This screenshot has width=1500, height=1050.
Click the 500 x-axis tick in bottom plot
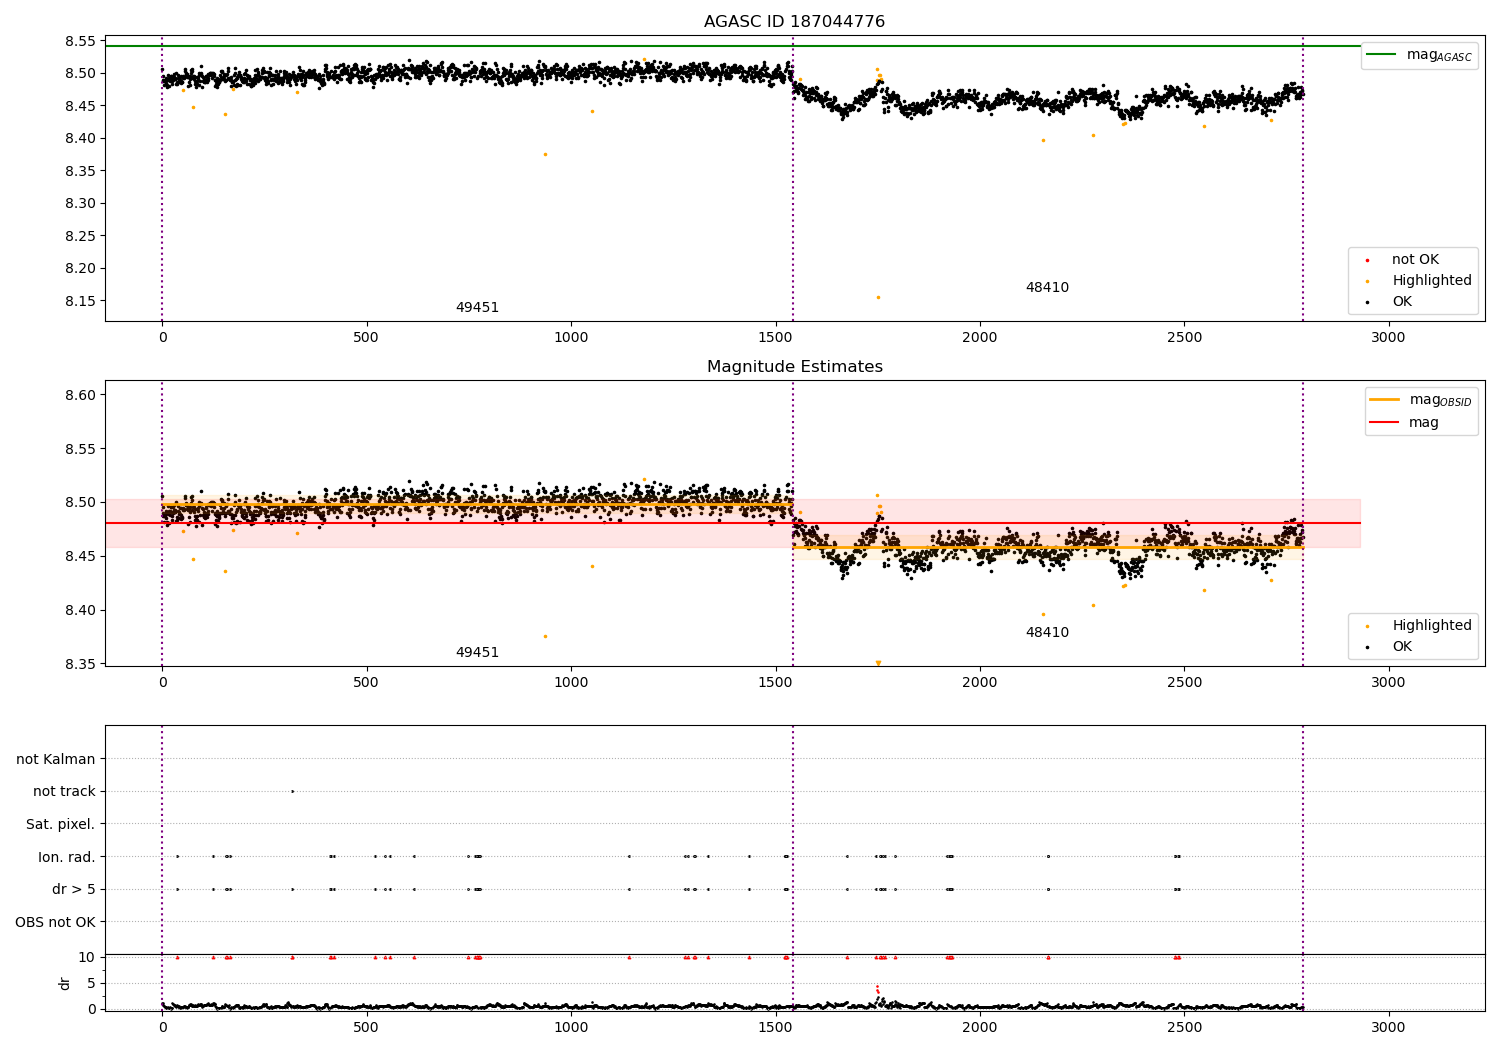(x=366, y=1026)
